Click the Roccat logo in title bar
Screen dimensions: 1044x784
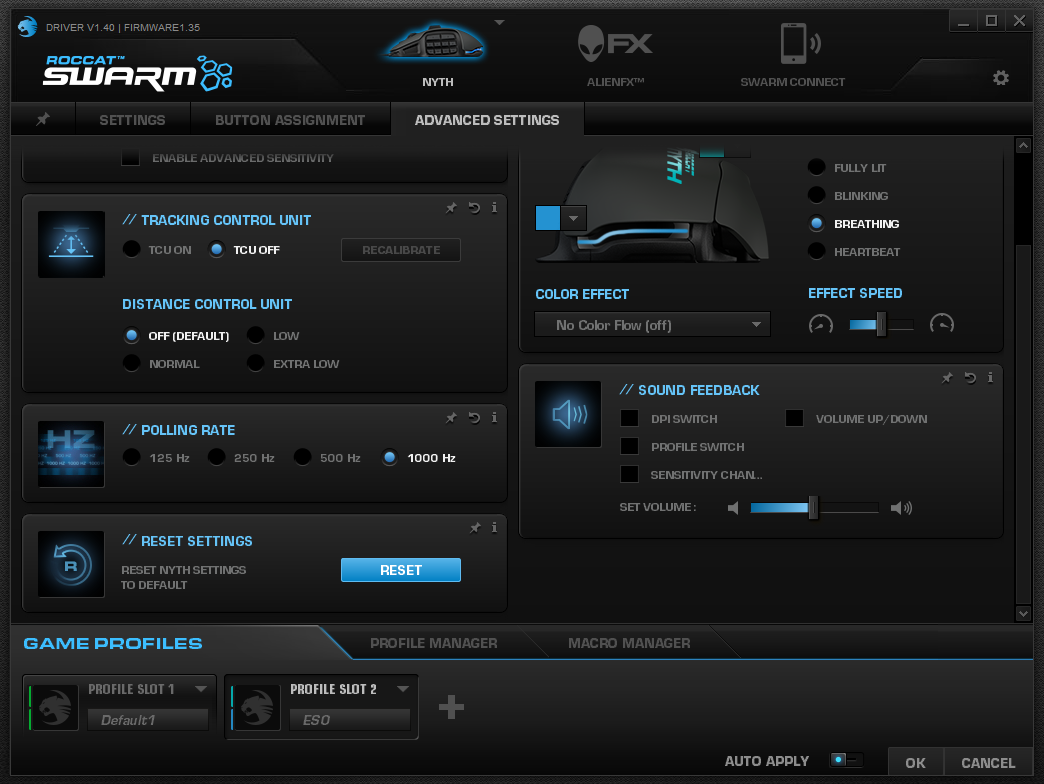[27, 27]
